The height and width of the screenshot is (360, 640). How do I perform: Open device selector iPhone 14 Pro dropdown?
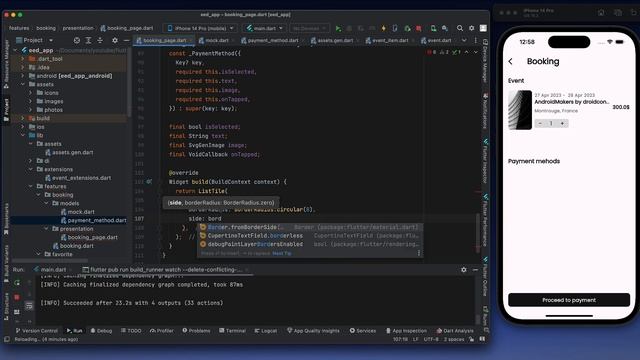click(x=200, y=28)
